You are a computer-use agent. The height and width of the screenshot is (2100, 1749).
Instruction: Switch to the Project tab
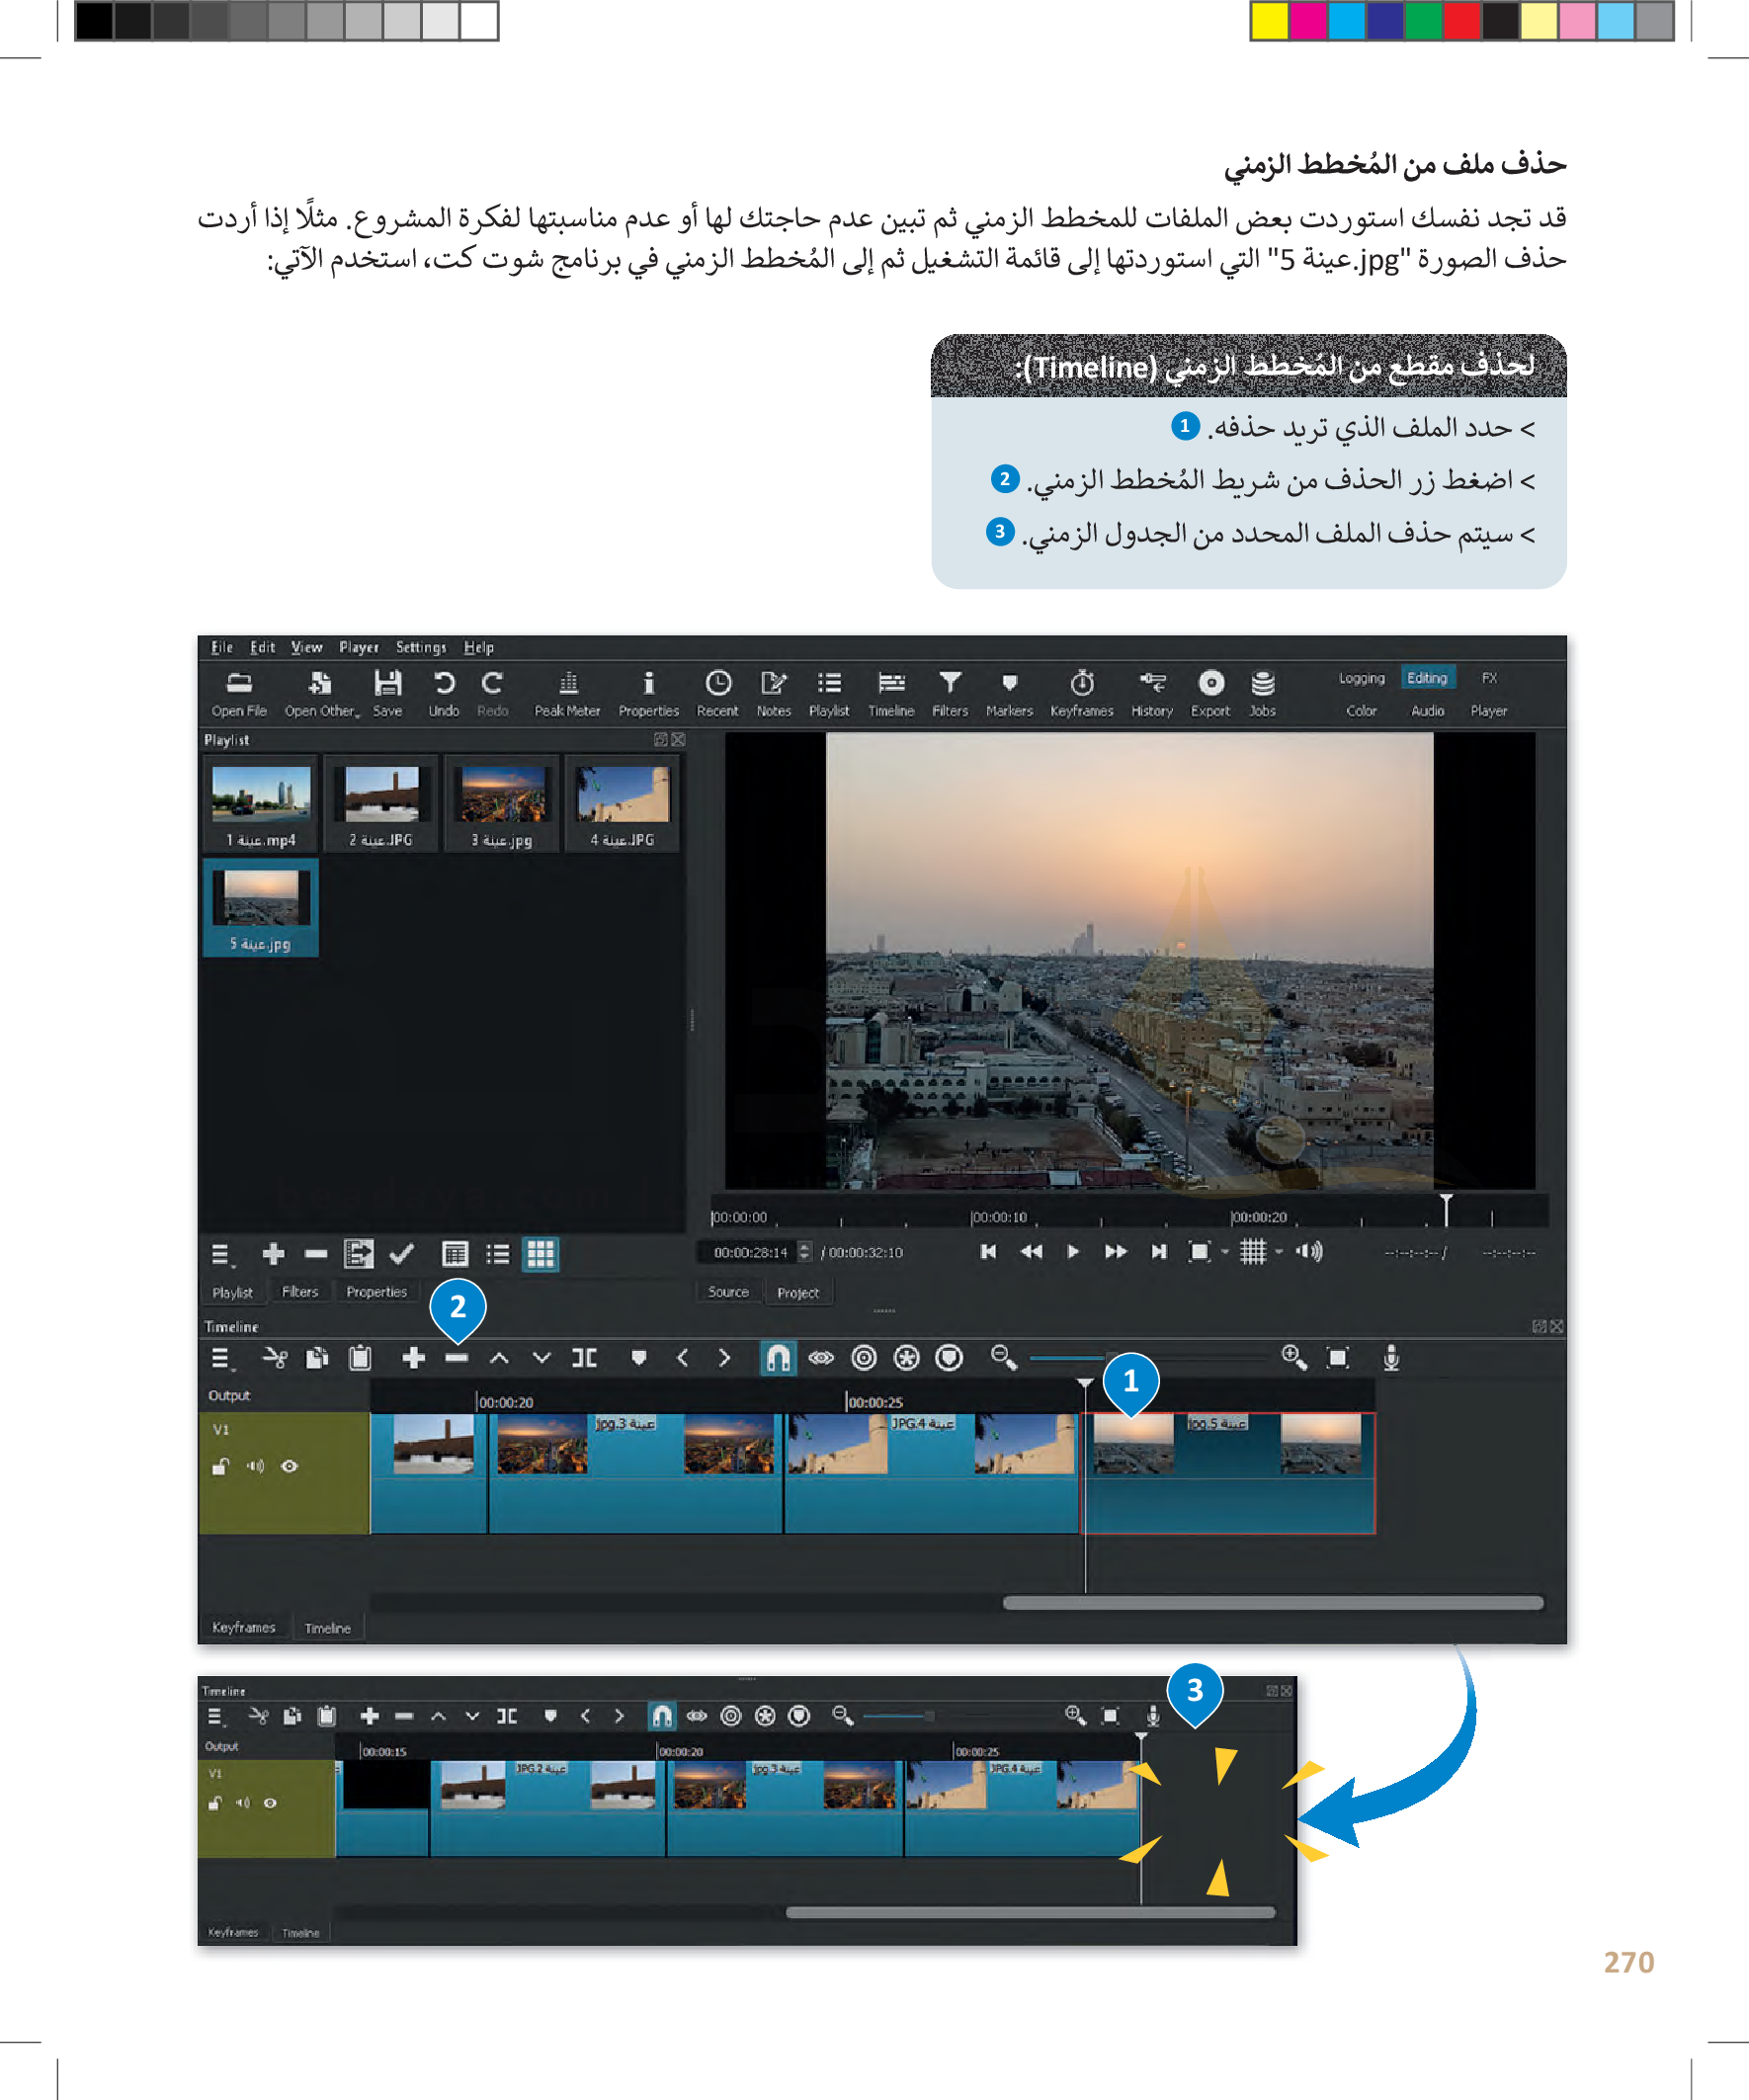pyautogui.click(x=797, y=1292)
